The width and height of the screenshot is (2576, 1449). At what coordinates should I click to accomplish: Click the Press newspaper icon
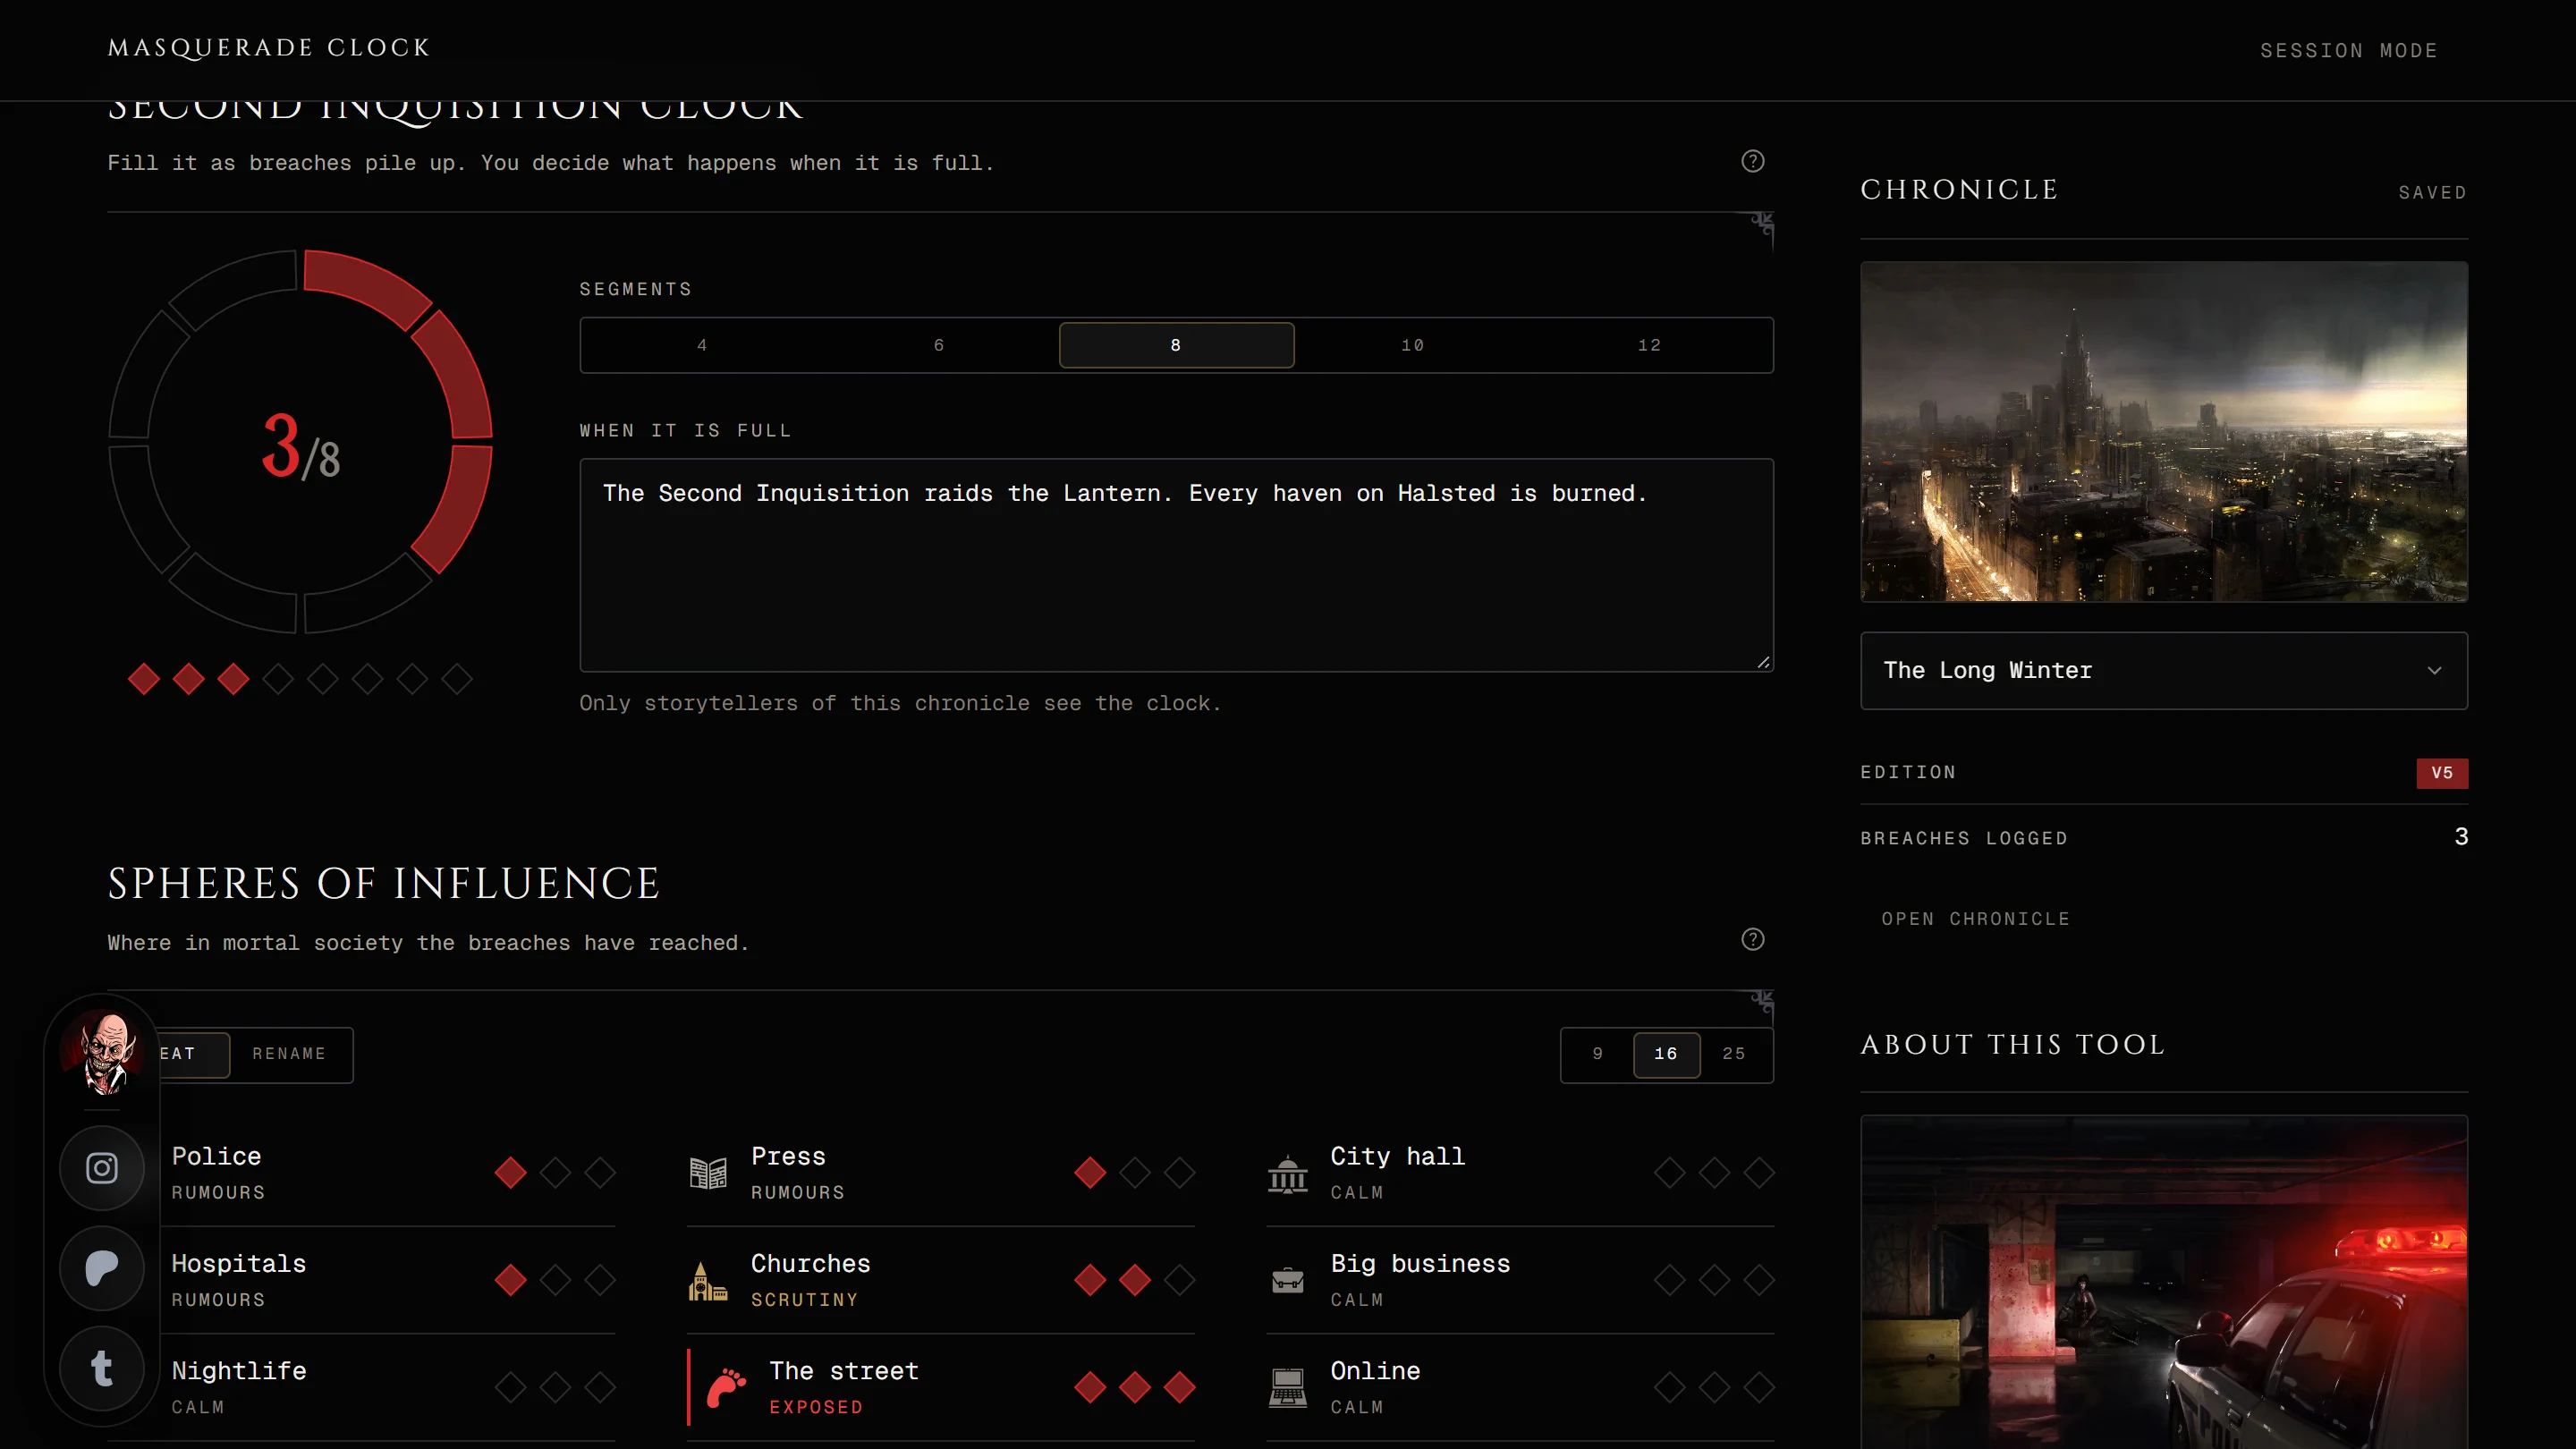pyautogui.click(x=708, y=1172)
